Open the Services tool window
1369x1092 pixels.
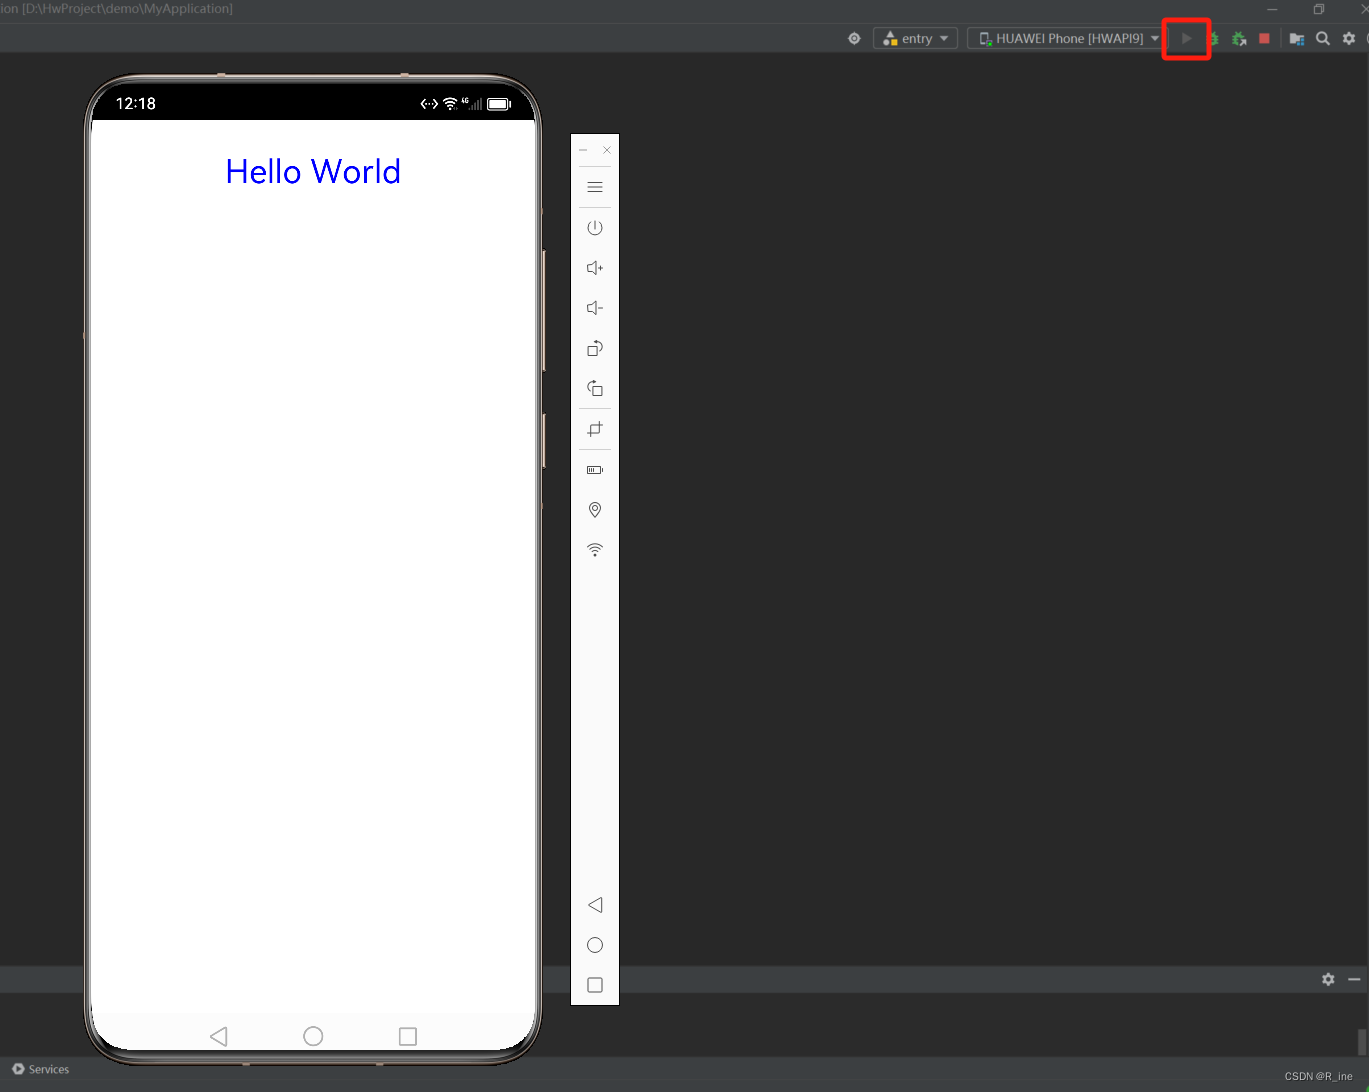tap(40, 1069)
